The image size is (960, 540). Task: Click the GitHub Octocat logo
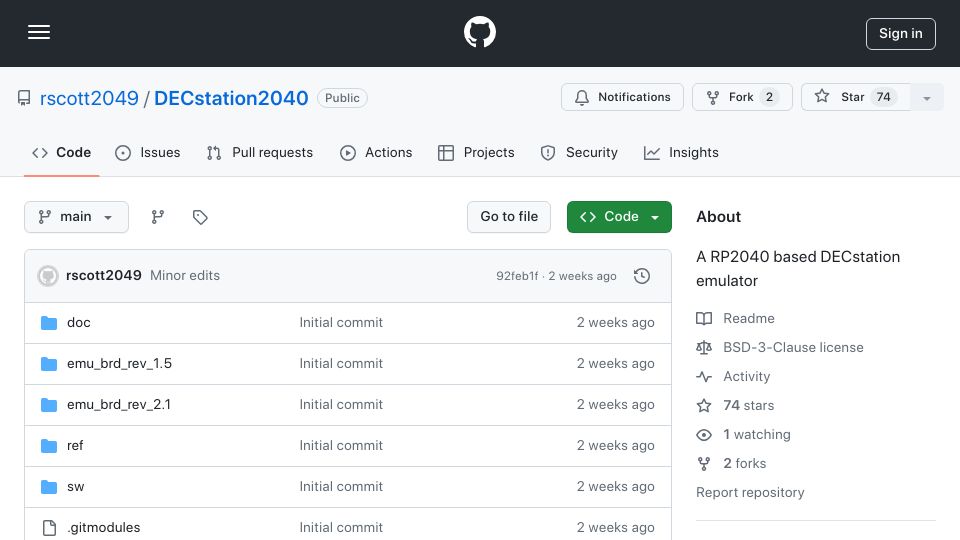(479, 32)
